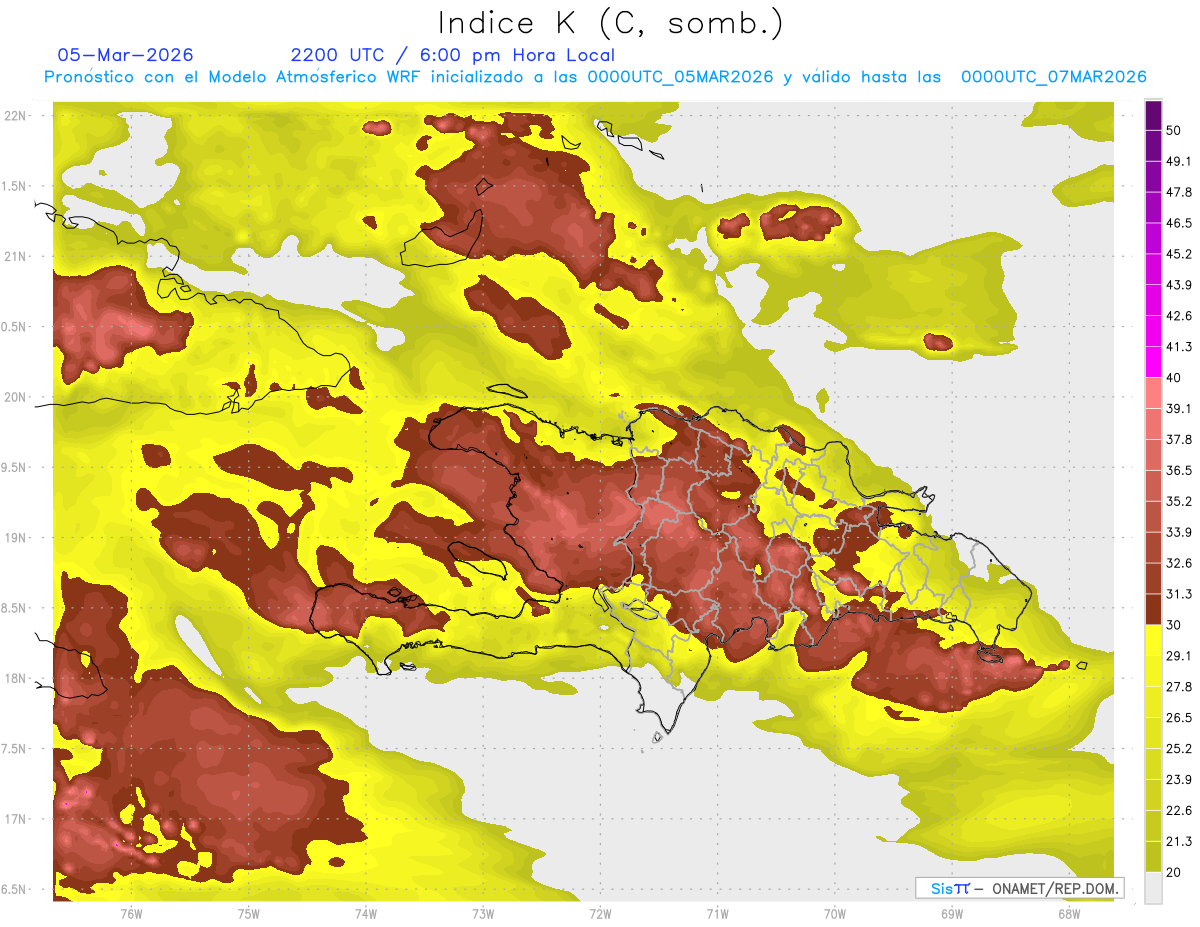Click the map title "Indice K (C, somb.)"

(611, 23)
